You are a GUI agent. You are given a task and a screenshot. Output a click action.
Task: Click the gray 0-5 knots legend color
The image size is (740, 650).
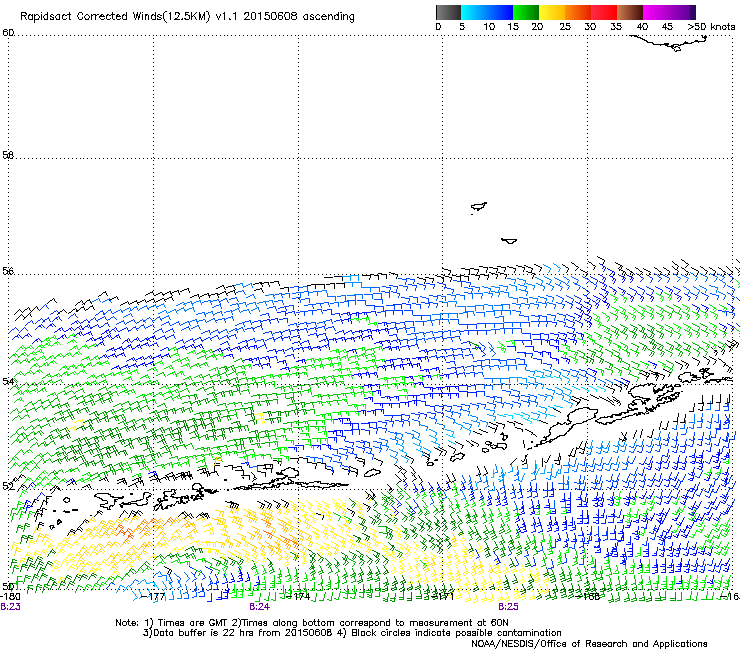tap(448, 12)
